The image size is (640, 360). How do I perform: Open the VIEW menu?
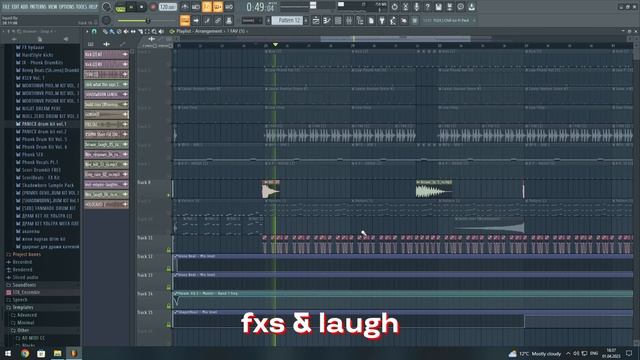click(x=53, y=7)
